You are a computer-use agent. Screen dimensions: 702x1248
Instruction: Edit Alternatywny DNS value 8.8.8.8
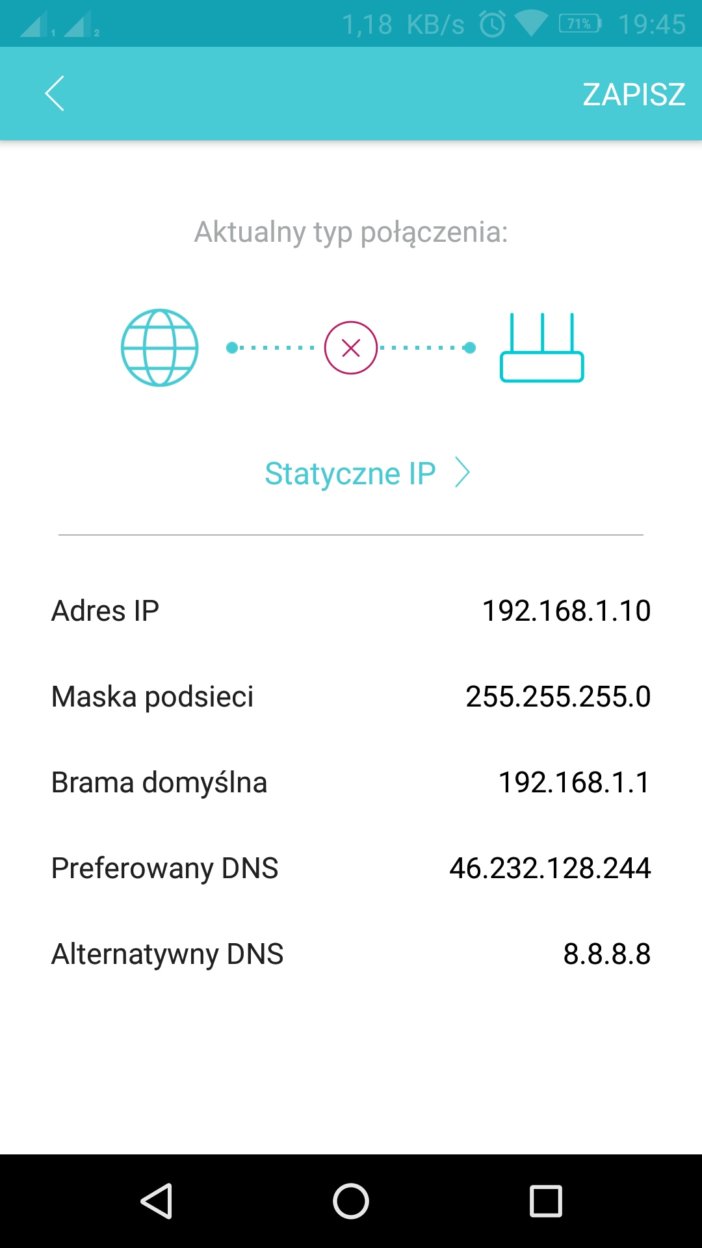(x=607, y=954)
